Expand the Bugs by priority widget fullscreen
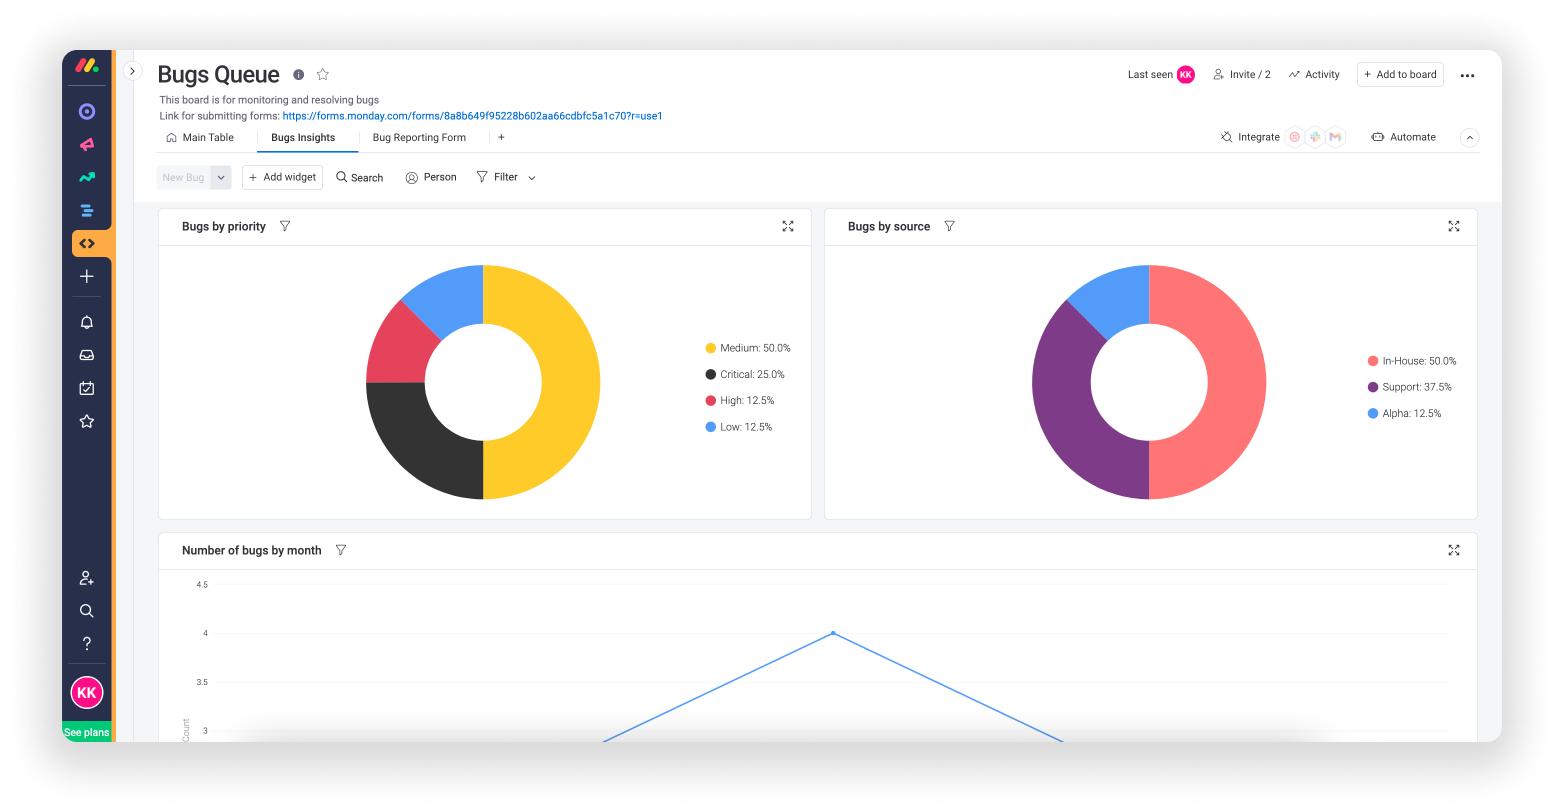 pyautogui.click(x=788, y=227)
